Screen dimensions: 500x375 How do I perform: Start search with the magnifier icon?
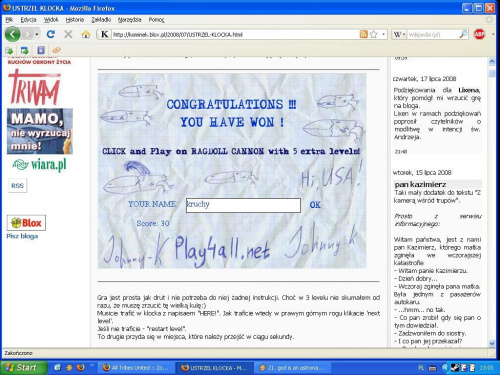coord(463,34)
